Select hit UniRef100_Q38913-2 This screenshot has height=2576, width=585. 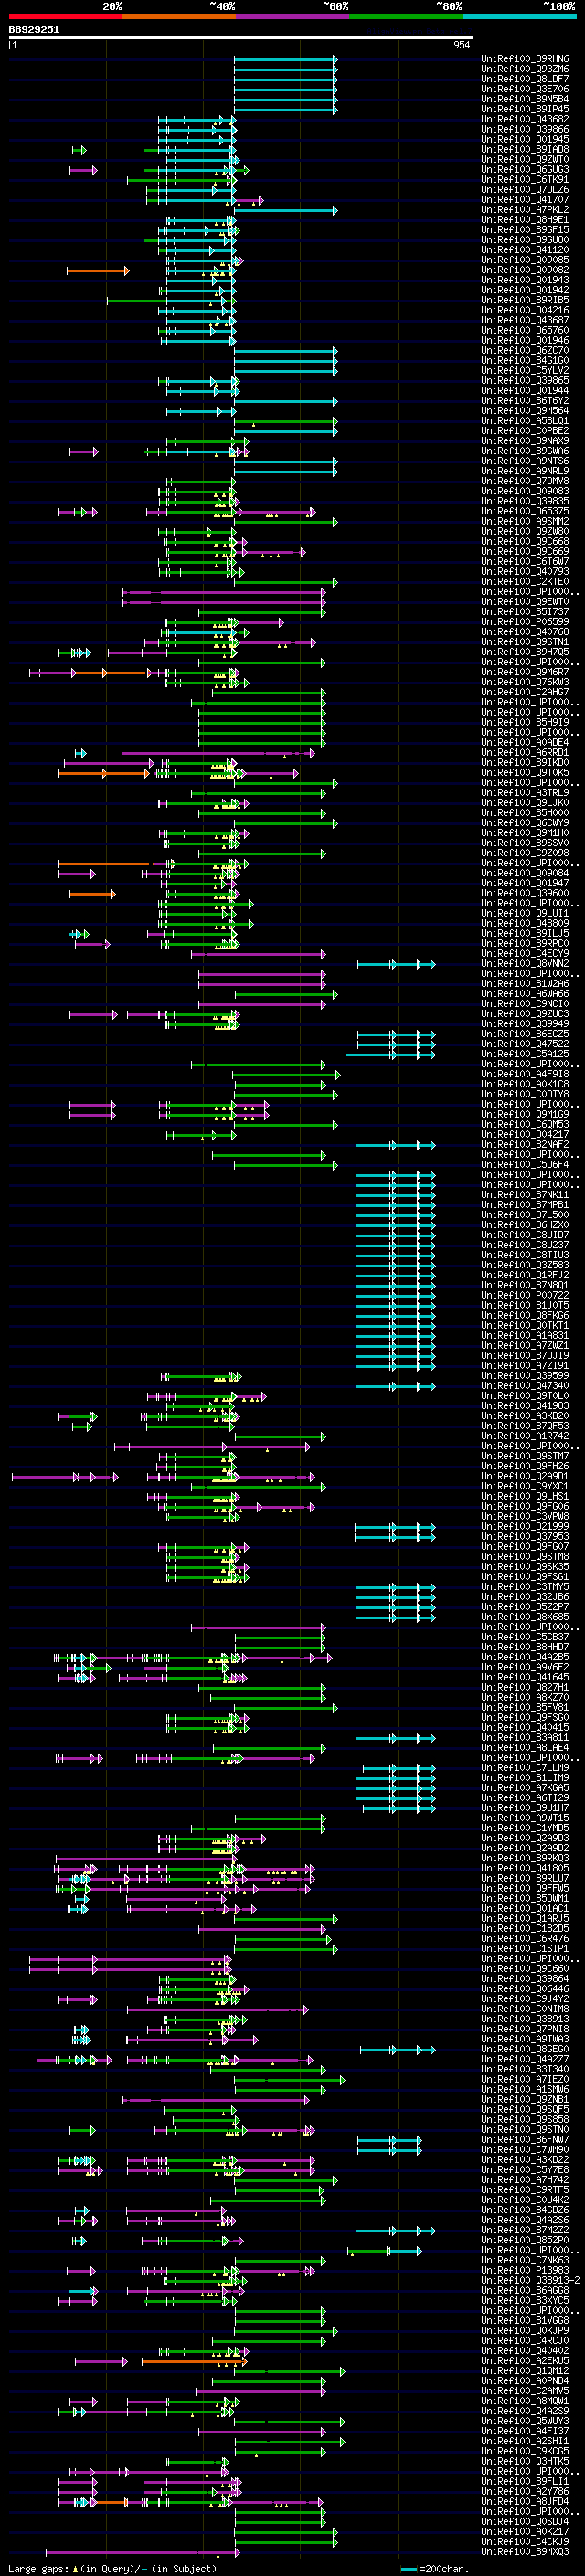click(x=531, y=2280)
